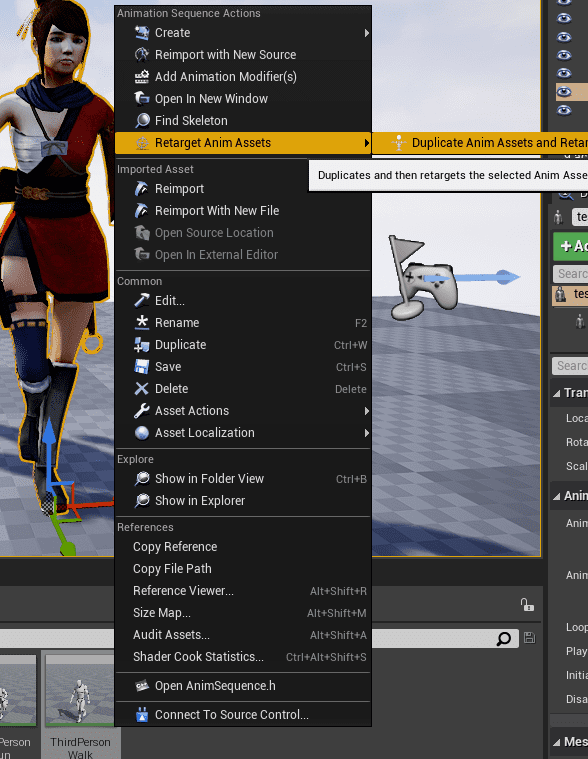Click Connect To Source Control icon
Viewport: 588px width, 759px height.
pyautogui.click(x=142, y=715)
